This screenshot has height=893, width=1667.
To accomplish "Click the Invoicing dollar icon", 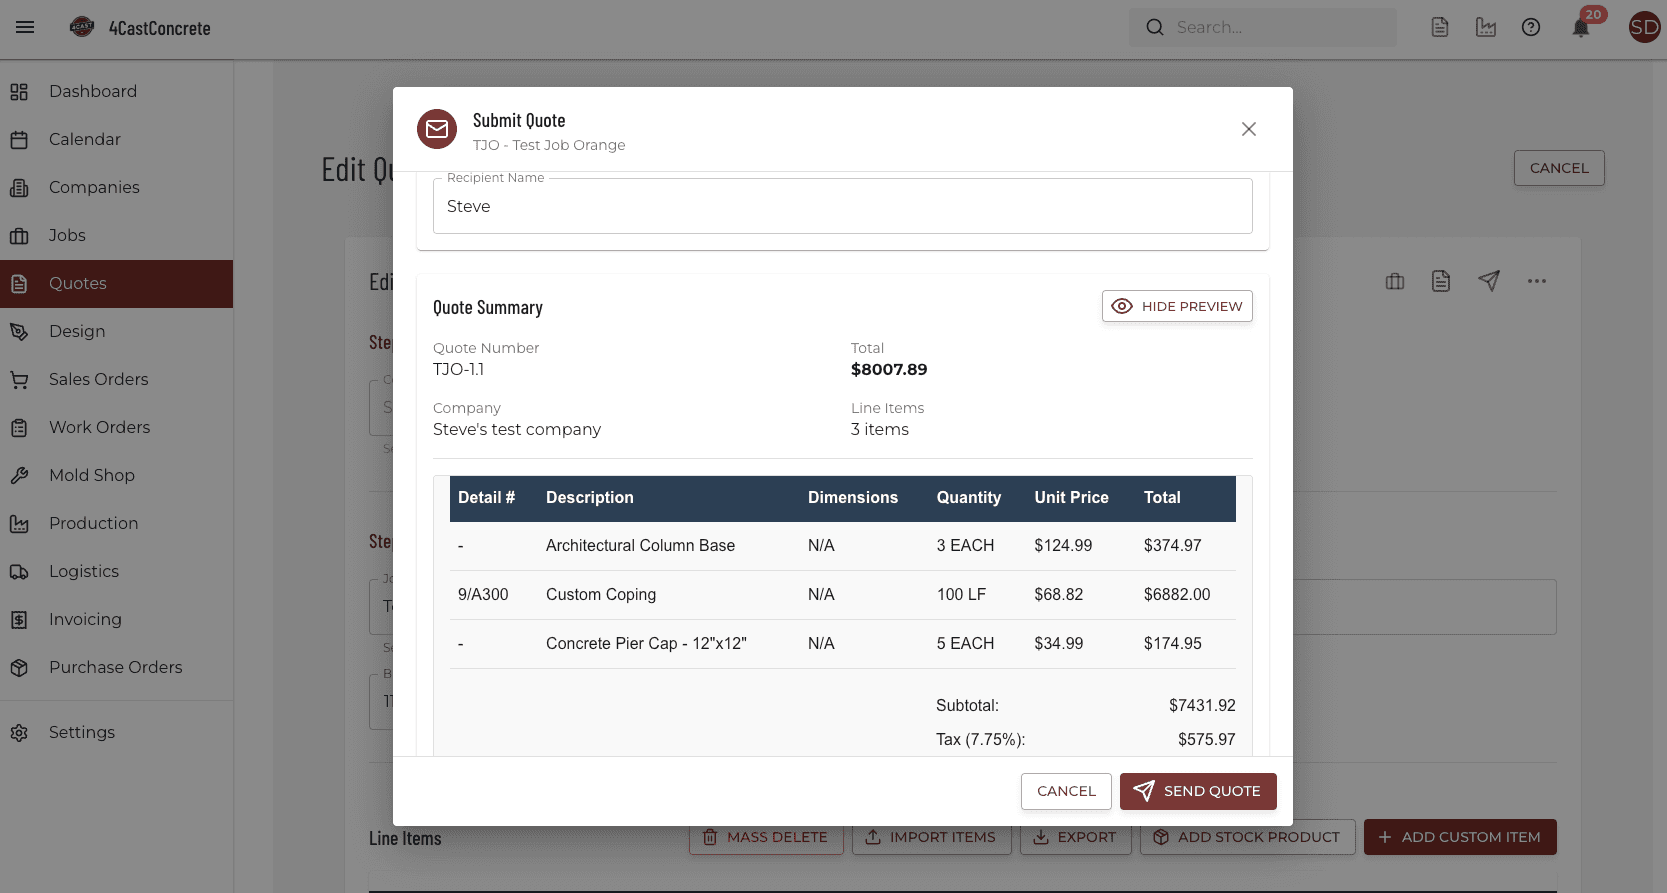I will (19, 620).
